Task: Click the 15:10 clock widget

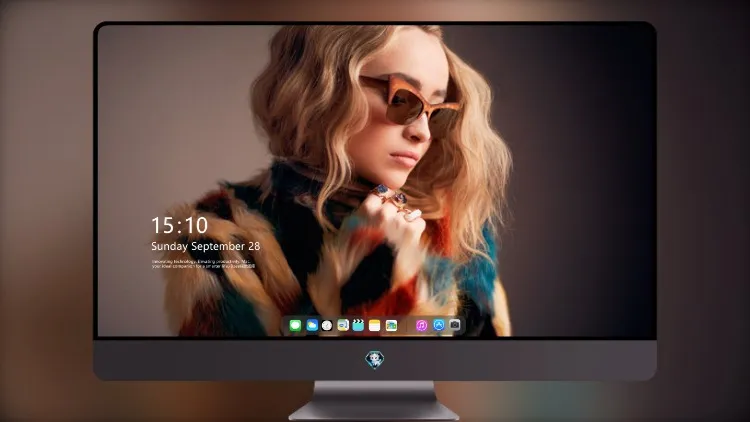Action: (x=179, y=225)
